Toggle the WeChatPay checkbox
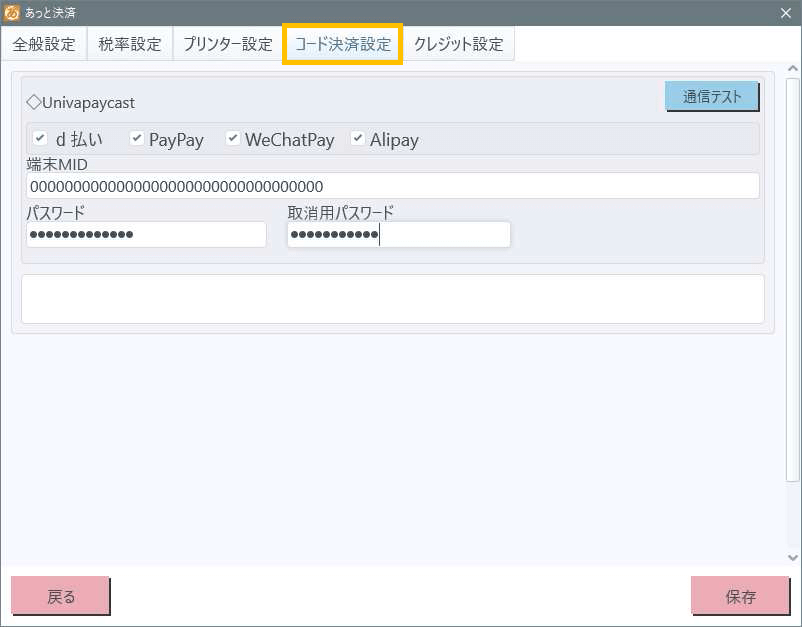Image resolution: width=802 pixels, height=627 pixels. pyautogui.click(x=234, y=139)
